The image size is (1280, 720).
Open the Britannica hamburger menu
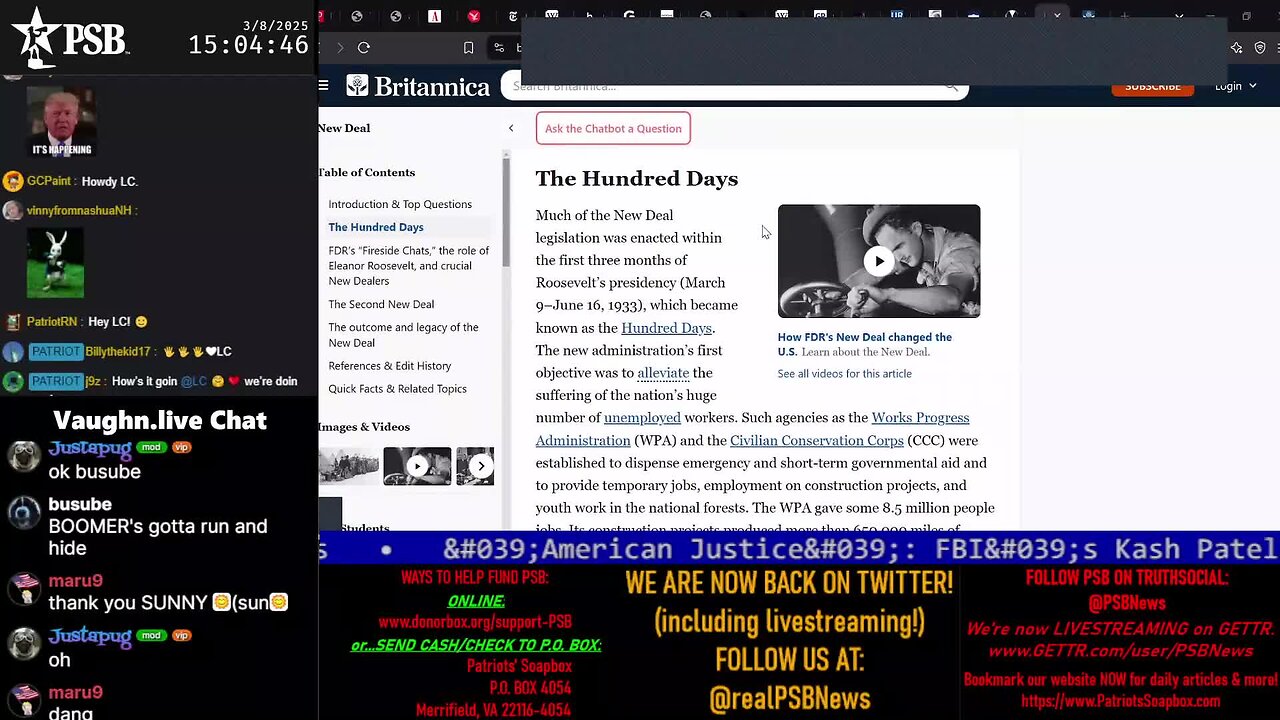(324, 86)
